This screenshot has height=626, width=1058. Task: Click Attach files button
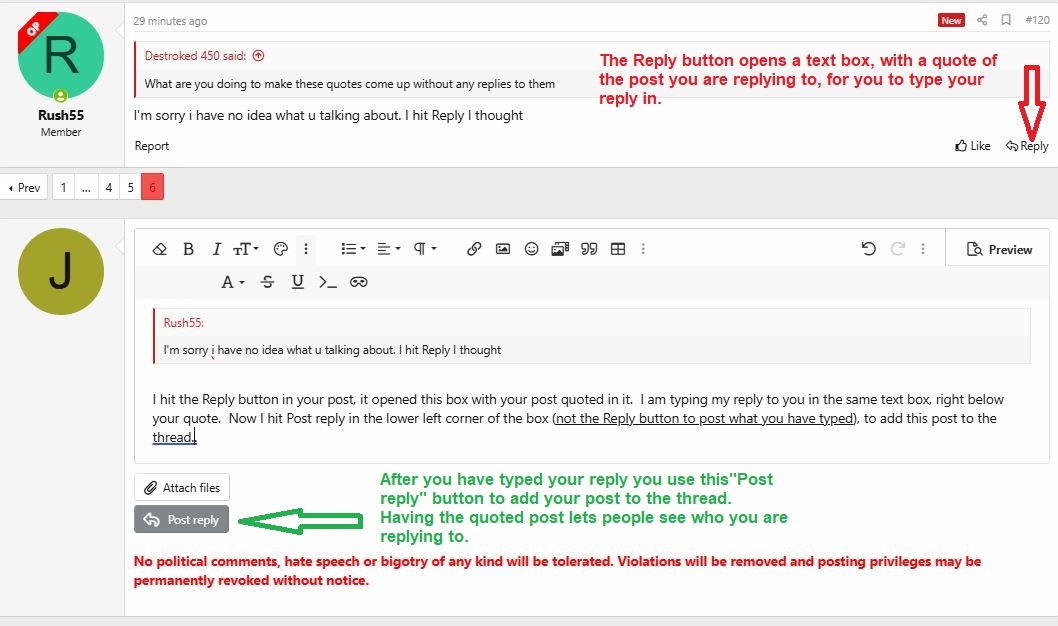tap(182, 487)
